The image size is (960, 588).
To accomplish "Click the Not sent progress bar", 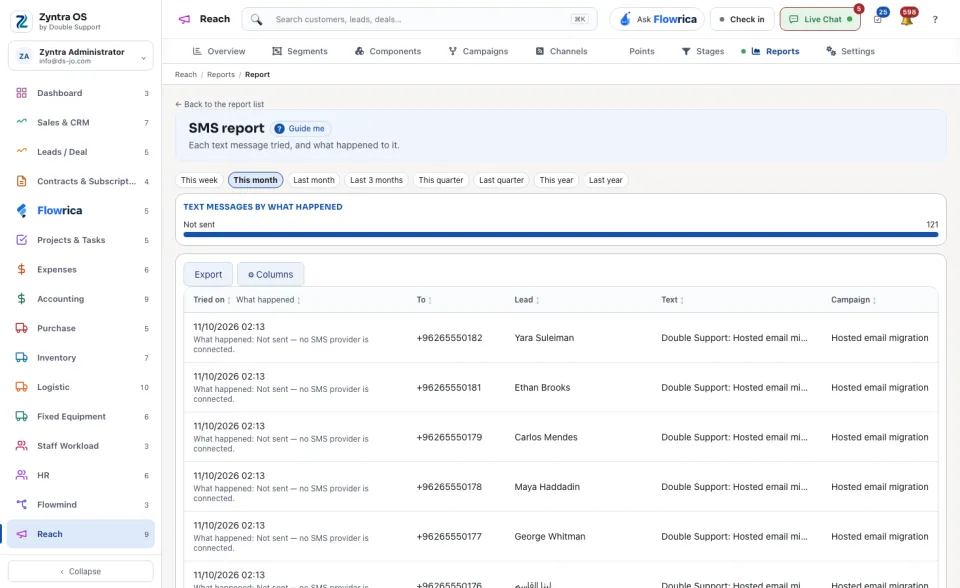I will (x=560, y=235).
